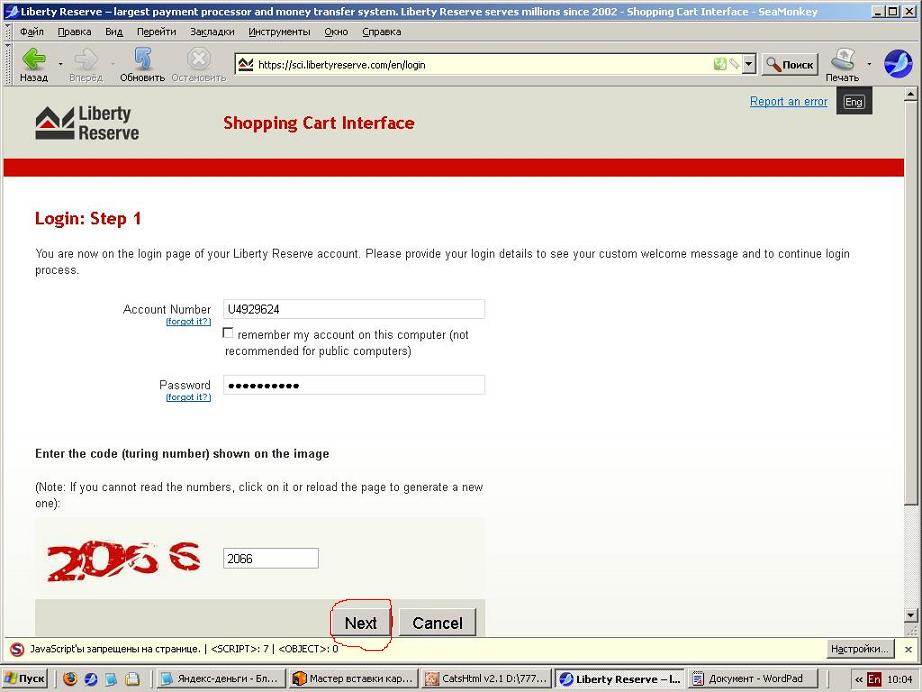Switch to CatsHtml v2.1 taskbar window
This screenshot has width=922, height=692.
coord(486,679)
